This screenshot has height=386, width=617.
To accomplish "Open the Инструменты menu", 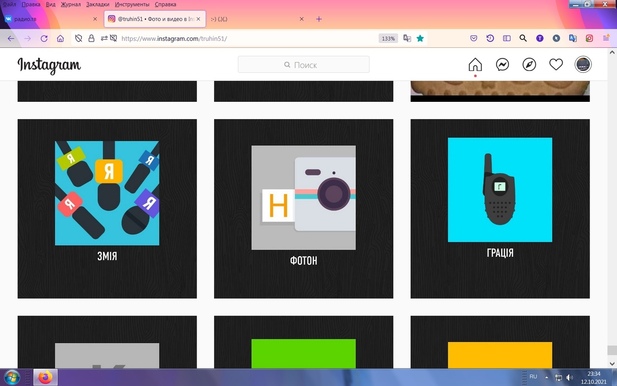I will [x=132, y=4].
